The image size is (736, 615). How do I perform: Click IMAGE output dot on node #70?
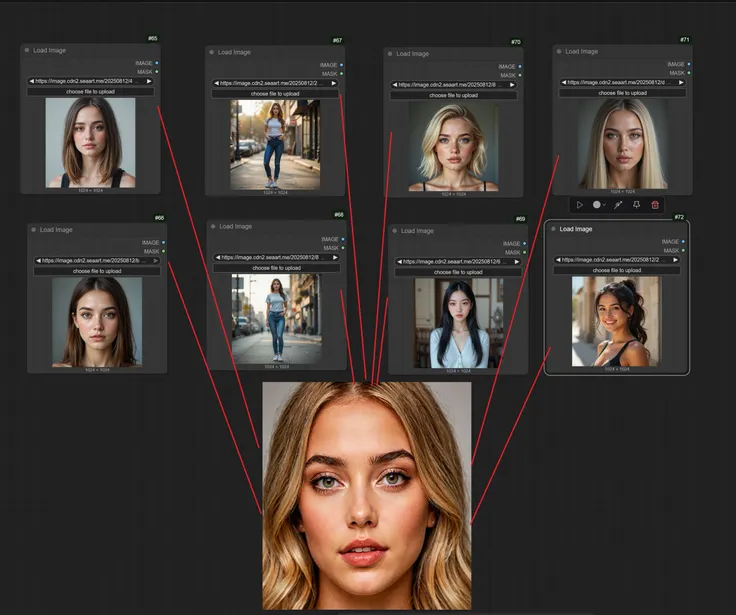click(520, 66)
